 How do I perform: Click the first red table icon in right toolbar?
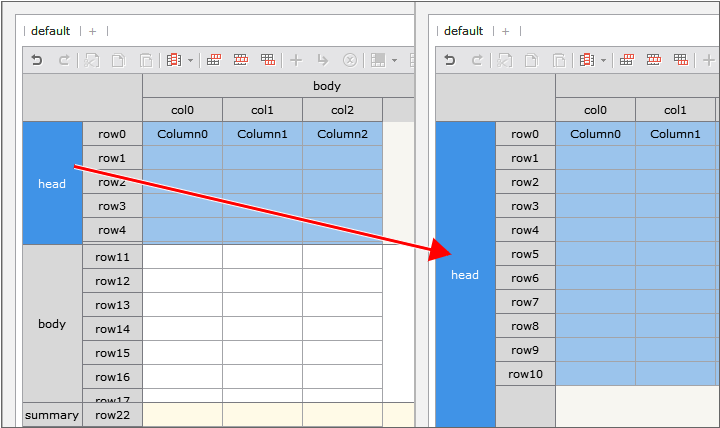(x=627, y=60)
